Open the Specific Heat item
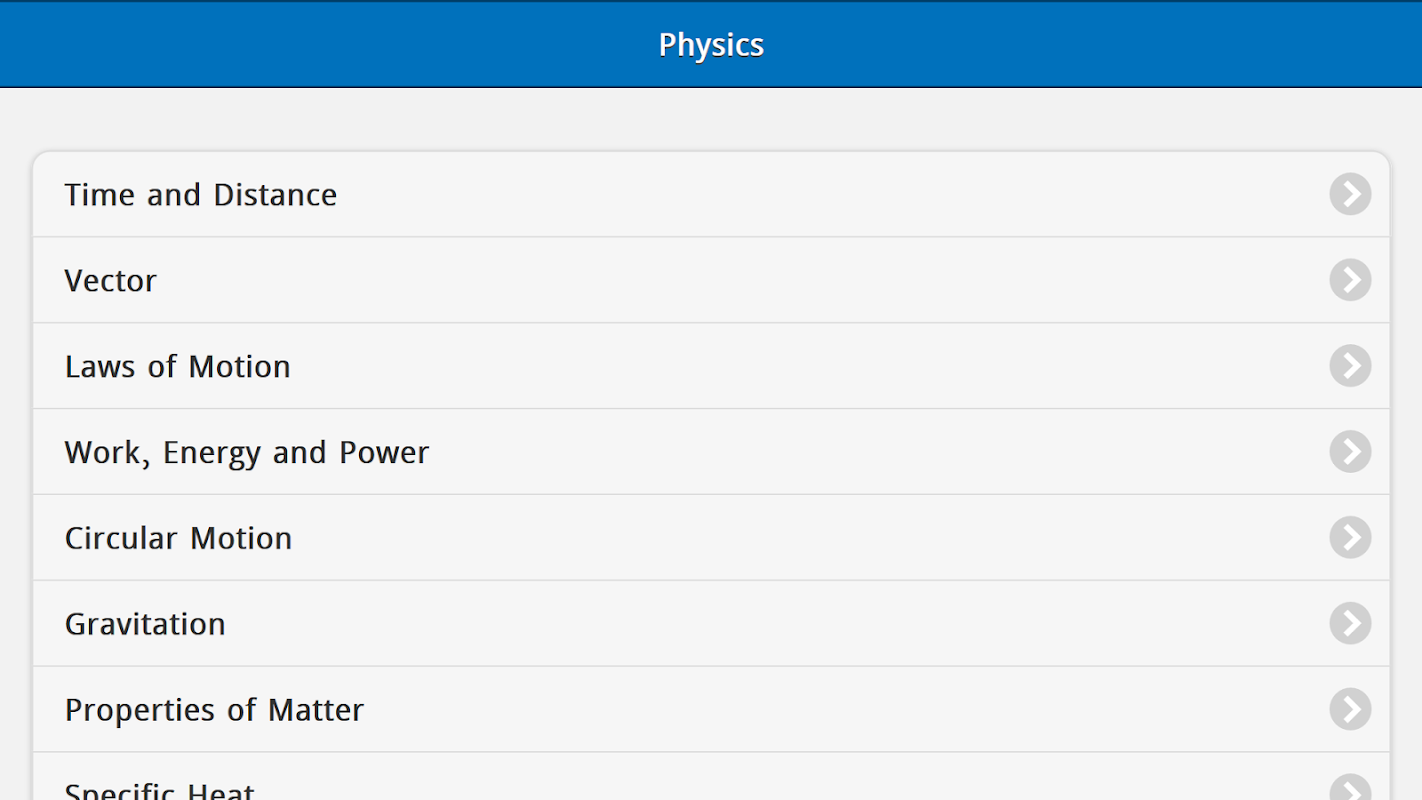The image size is (1422, 800). coord(160,790)
